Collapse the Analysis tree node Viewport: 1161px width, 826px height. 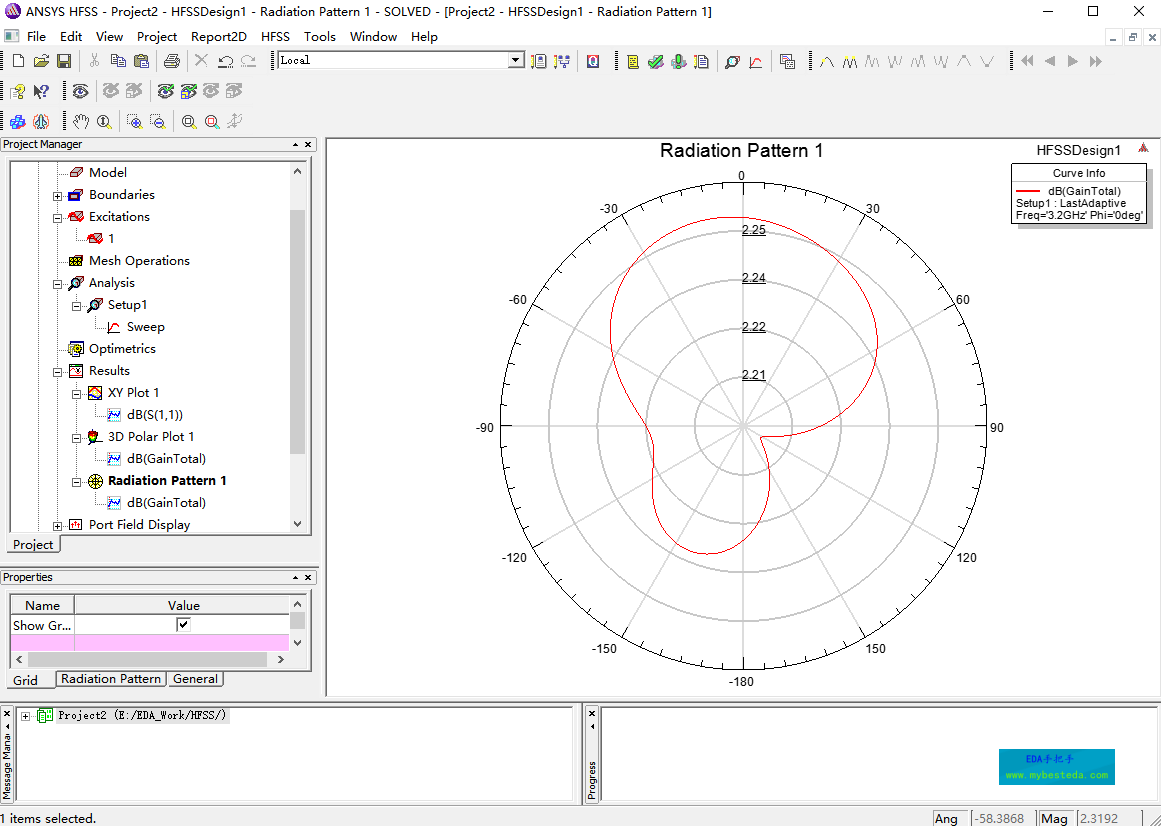(x=58, y=283)
